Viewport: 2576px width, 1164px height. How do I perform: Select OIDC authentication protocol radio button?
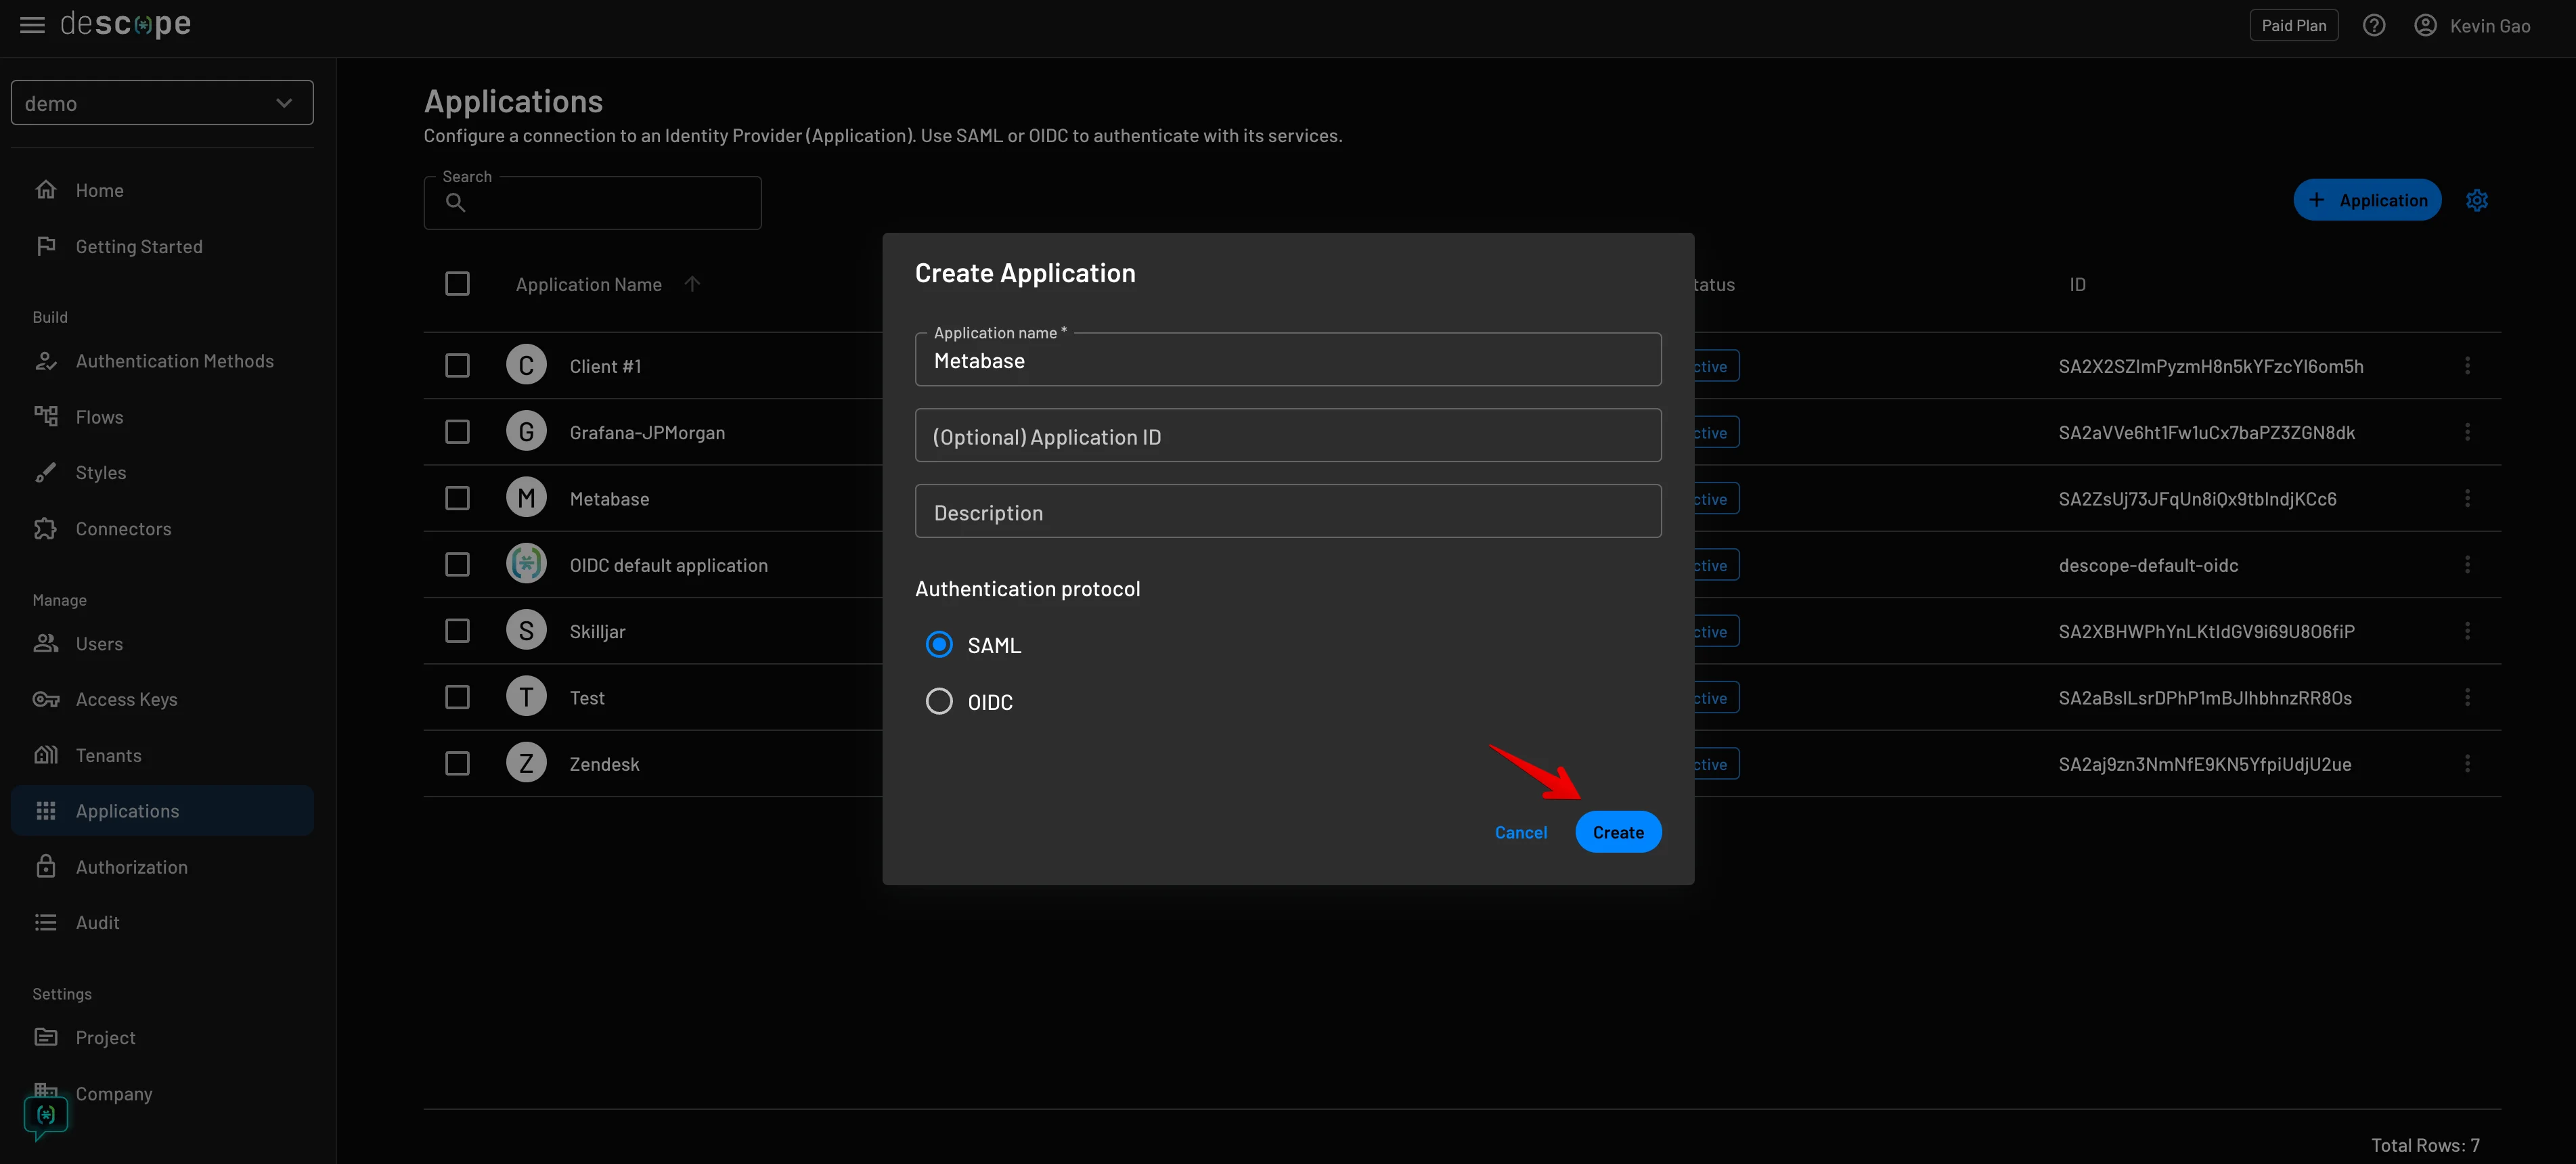click(937, 702)
